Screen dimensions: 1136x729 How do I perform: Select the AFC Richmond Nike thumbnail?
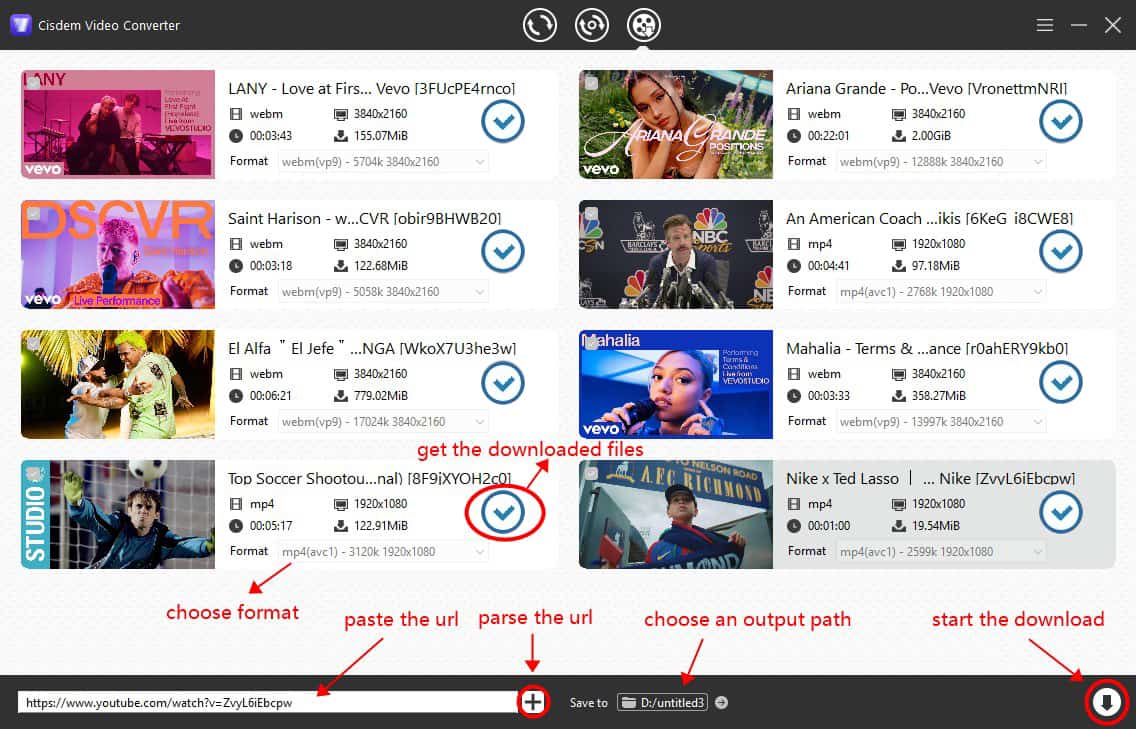[x=676, y=515]
